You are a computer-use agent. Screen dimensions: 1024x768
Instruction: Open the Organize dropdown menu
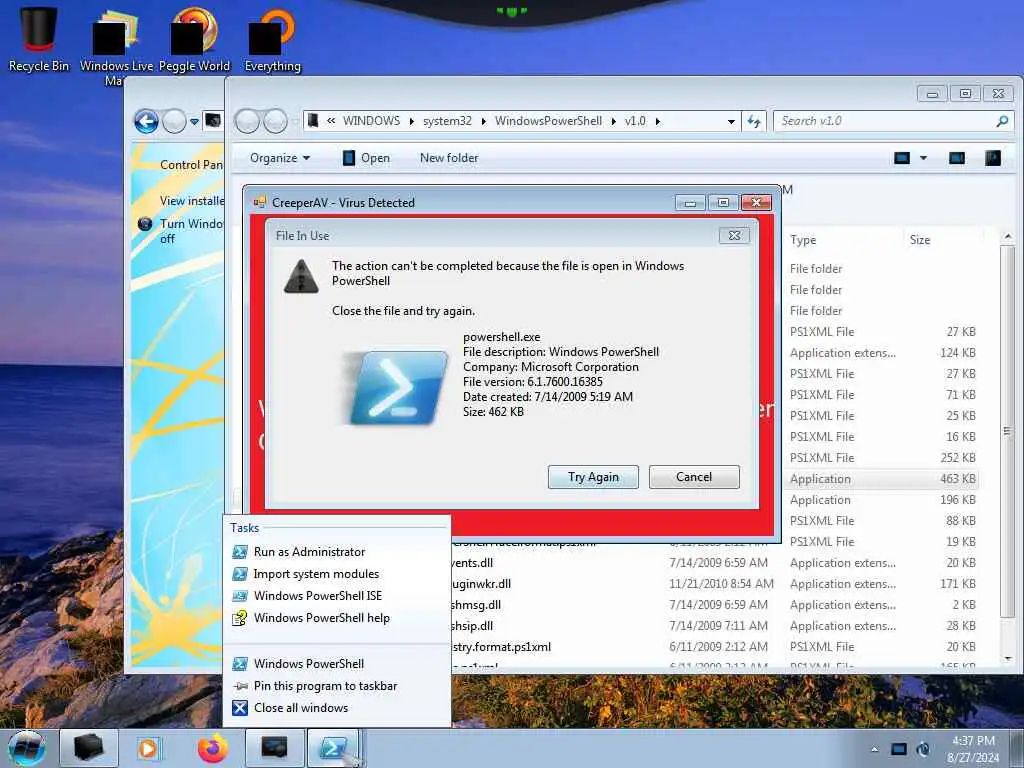coord(280,158)
